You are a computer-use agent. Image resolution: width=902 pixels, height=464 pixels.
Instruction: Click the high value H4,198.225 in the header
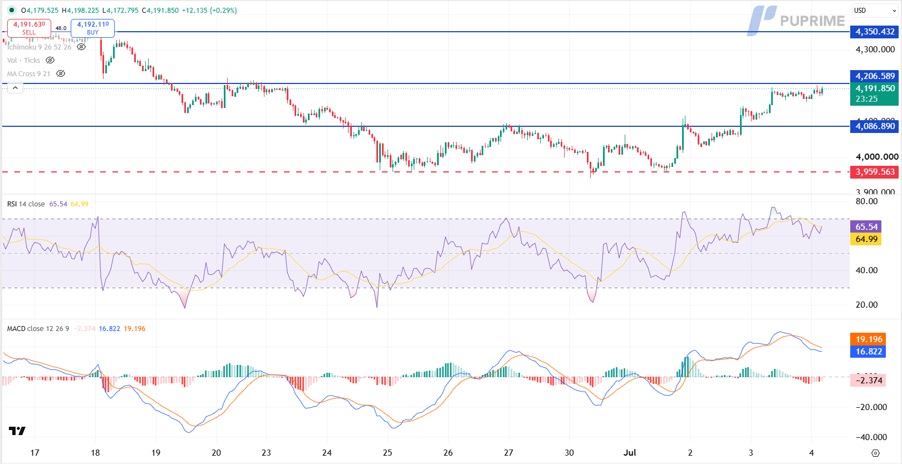coord(81,10)
